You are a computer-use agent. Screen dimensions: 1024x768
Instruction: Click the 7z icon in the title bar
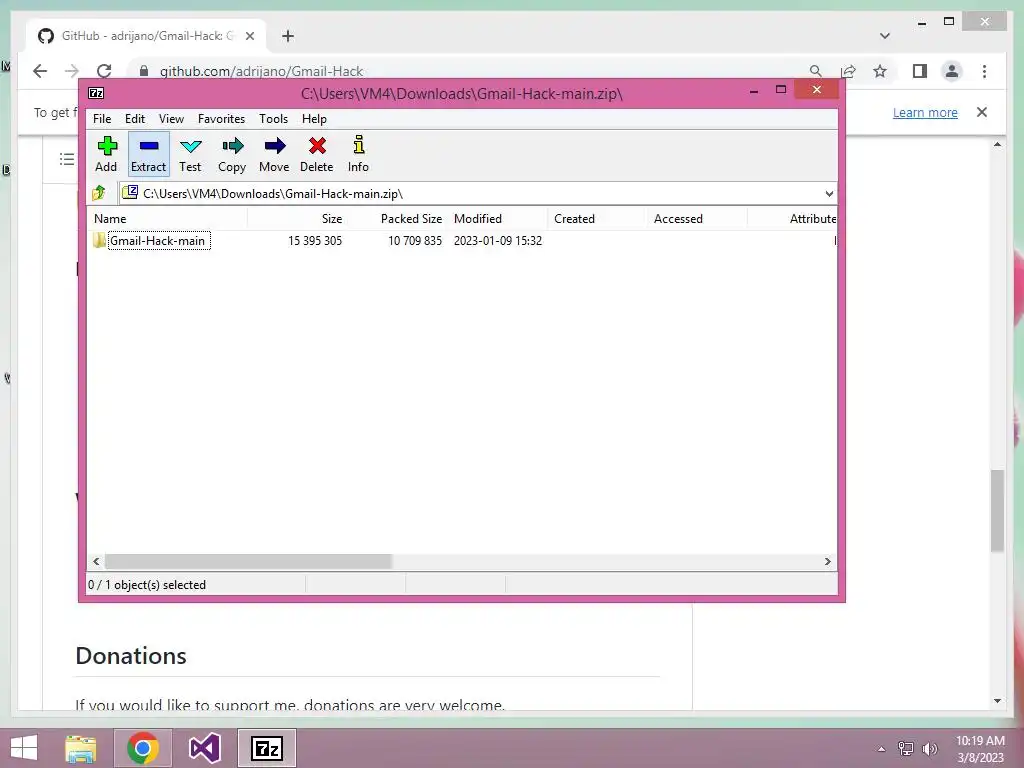(x=96, y=93)
